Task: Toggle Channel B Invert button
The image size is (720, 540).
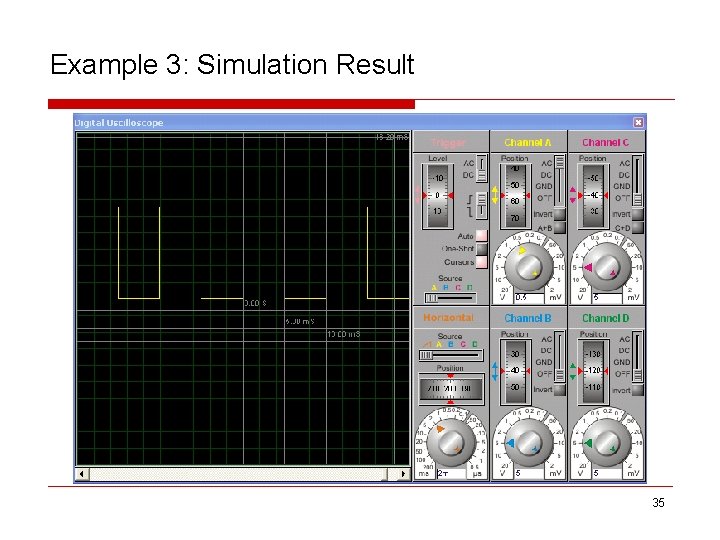Action: pos(559,390)
